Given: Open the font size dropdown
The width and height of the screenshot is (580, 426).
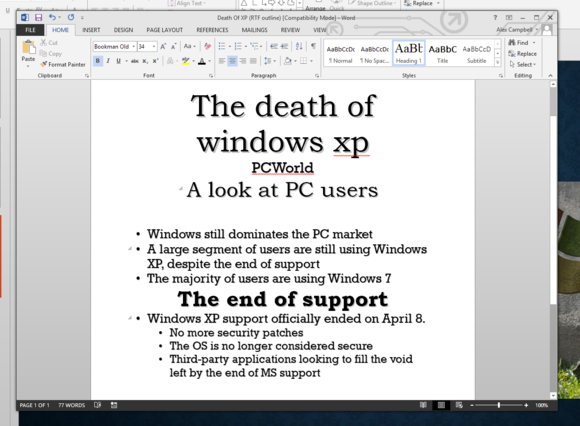Looking at the screenshot, I should (x=154, y=47).
